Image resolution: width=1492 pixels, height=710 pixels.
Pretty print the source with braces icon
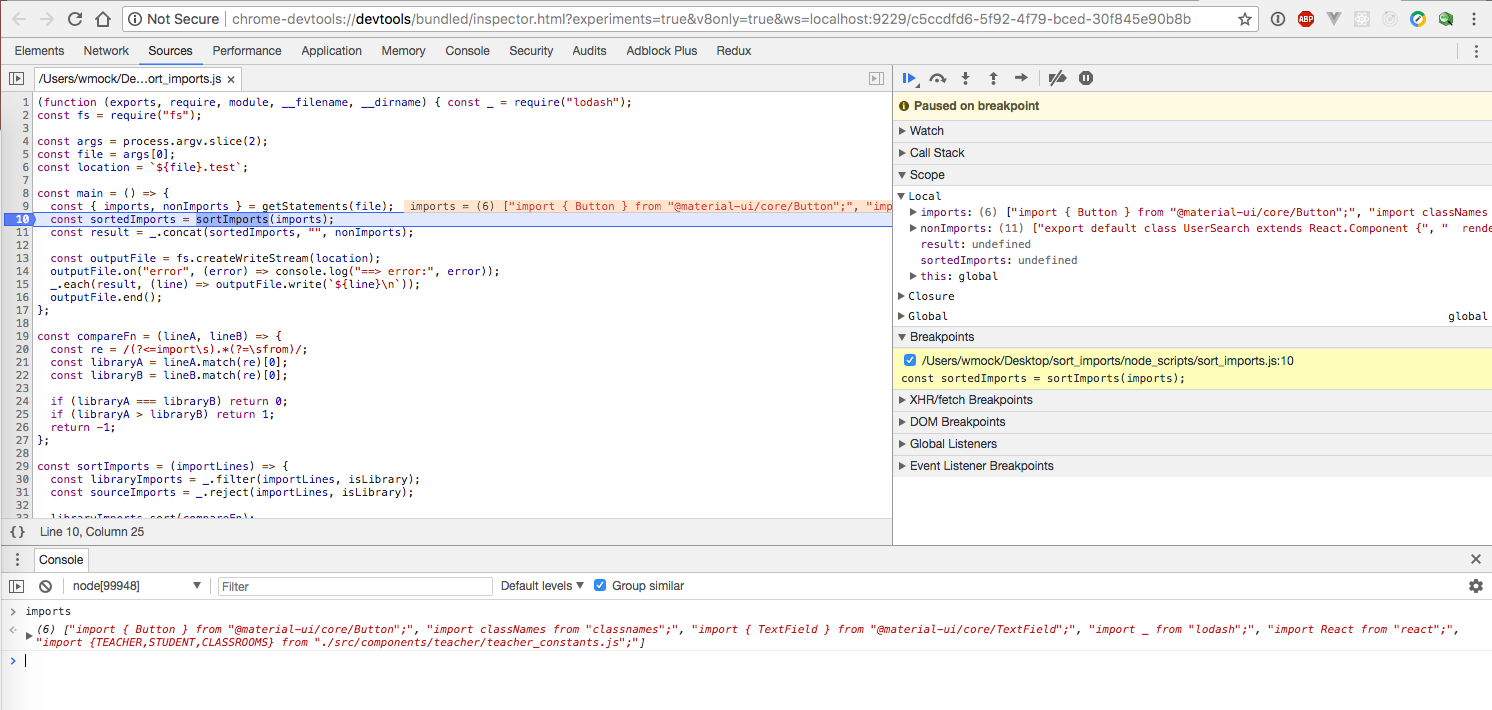[x=17, y=532]
